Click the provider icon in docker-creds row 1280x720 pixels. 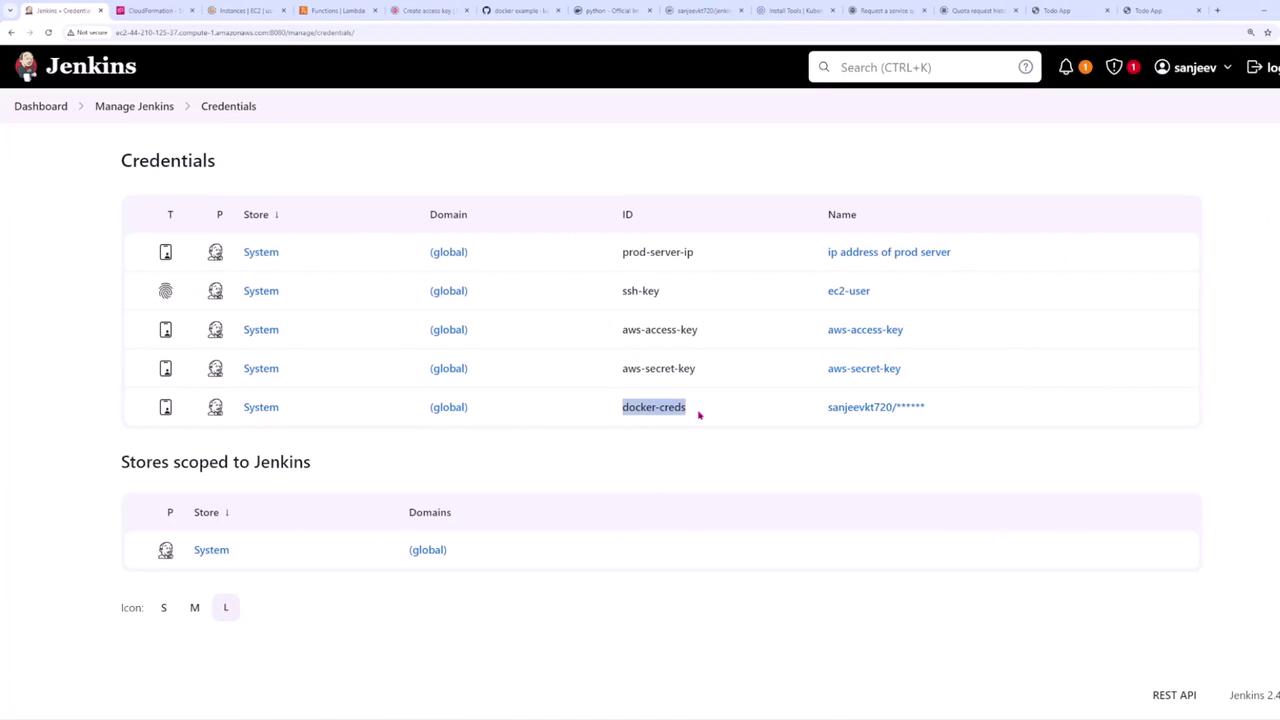pyautogui.click(x=215, y=407)
